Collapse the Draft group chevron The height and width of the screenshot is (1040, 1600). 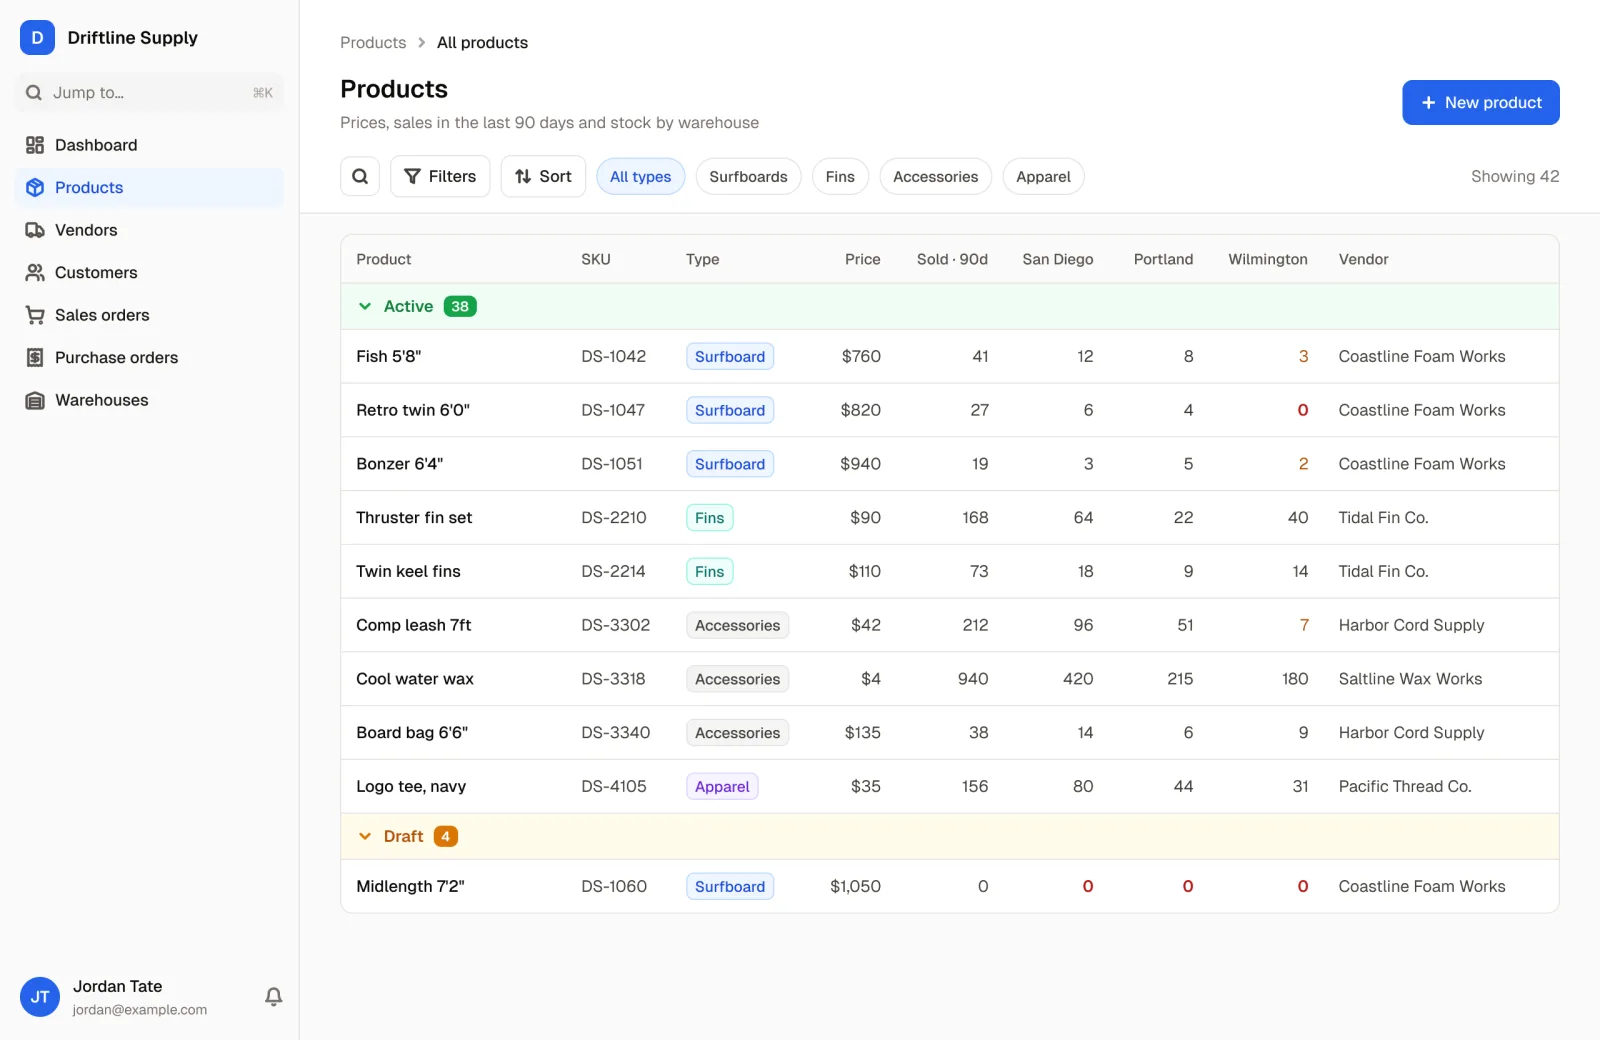click(365, 836)
